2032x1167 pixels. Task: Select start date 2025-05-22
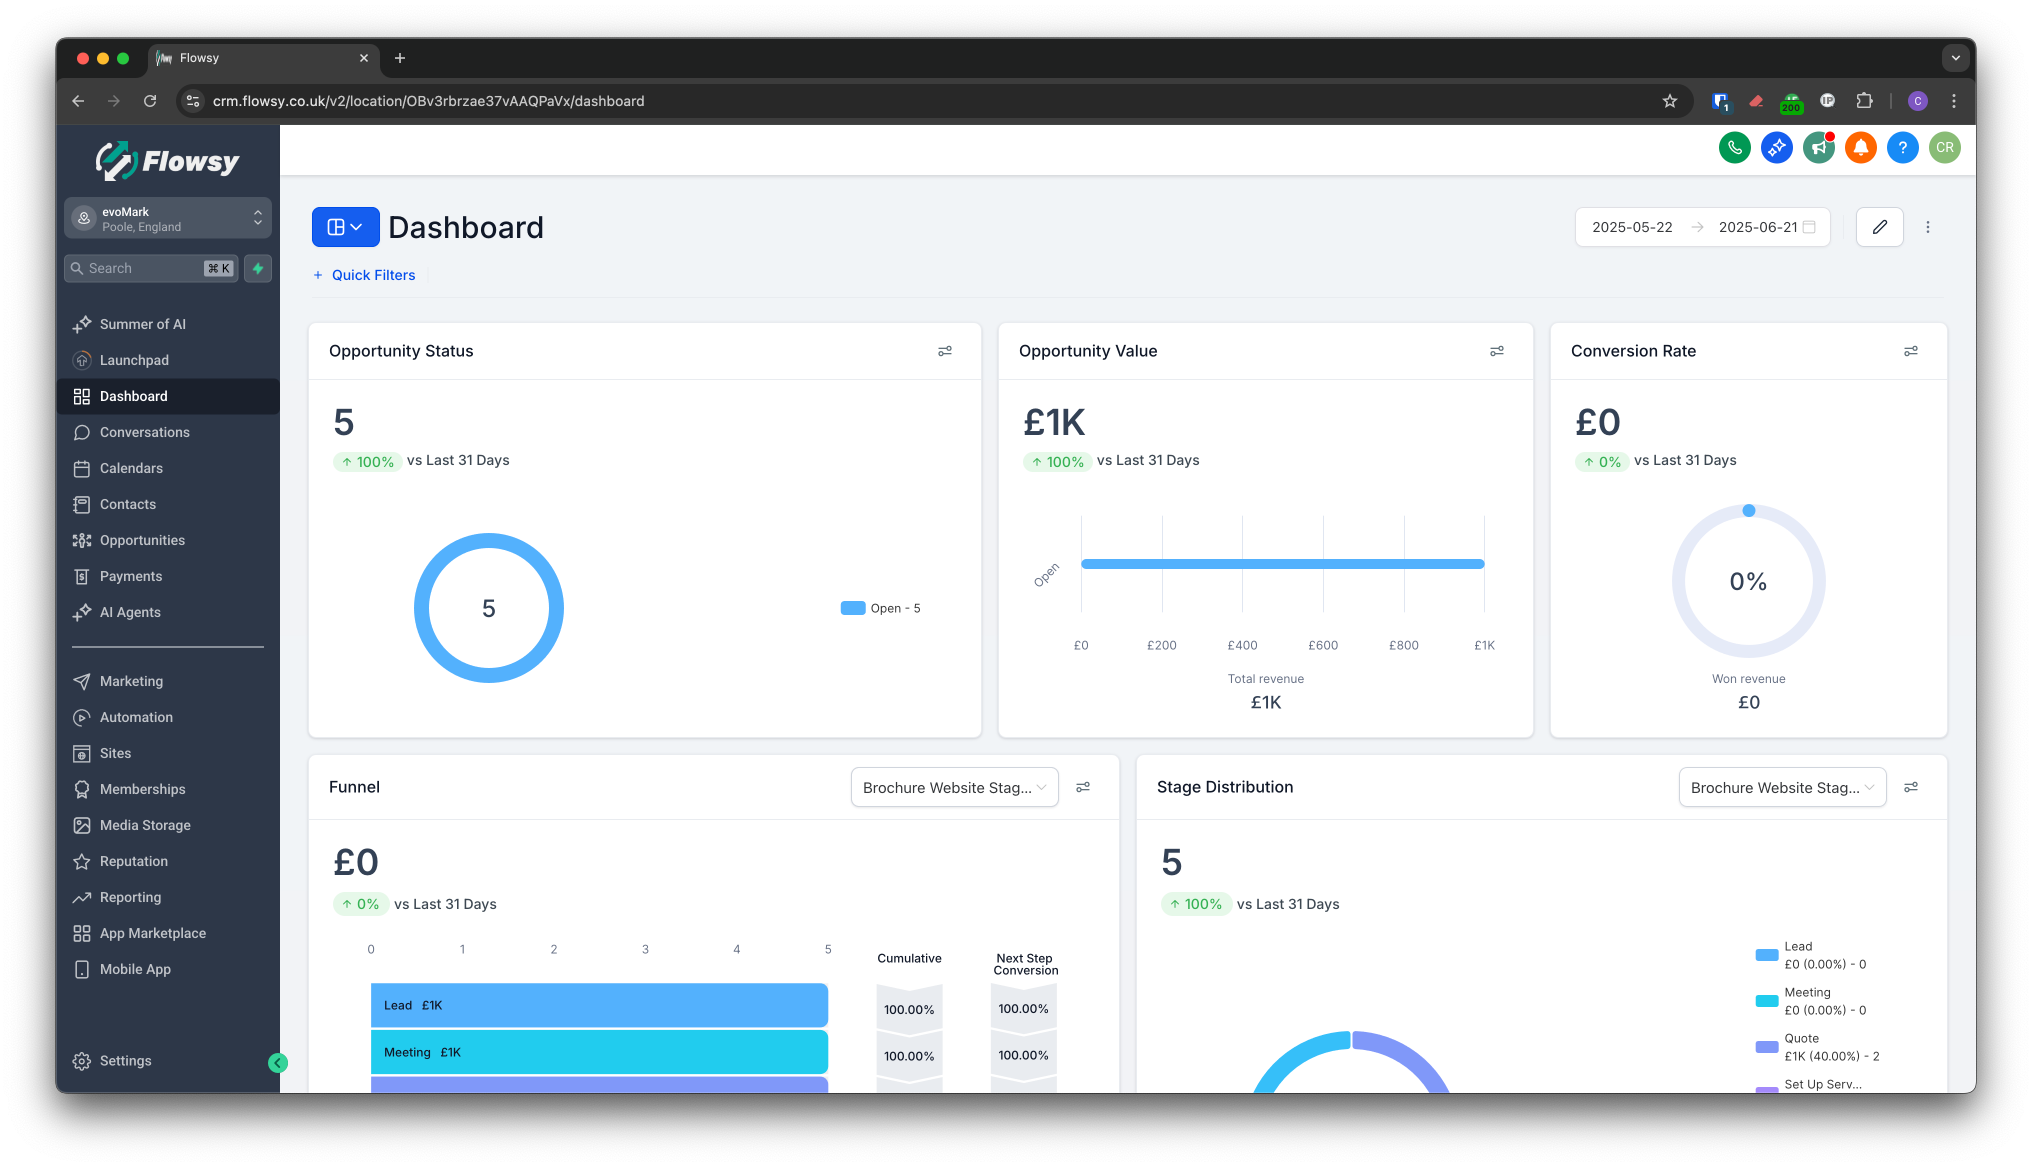coord(1632,227)
